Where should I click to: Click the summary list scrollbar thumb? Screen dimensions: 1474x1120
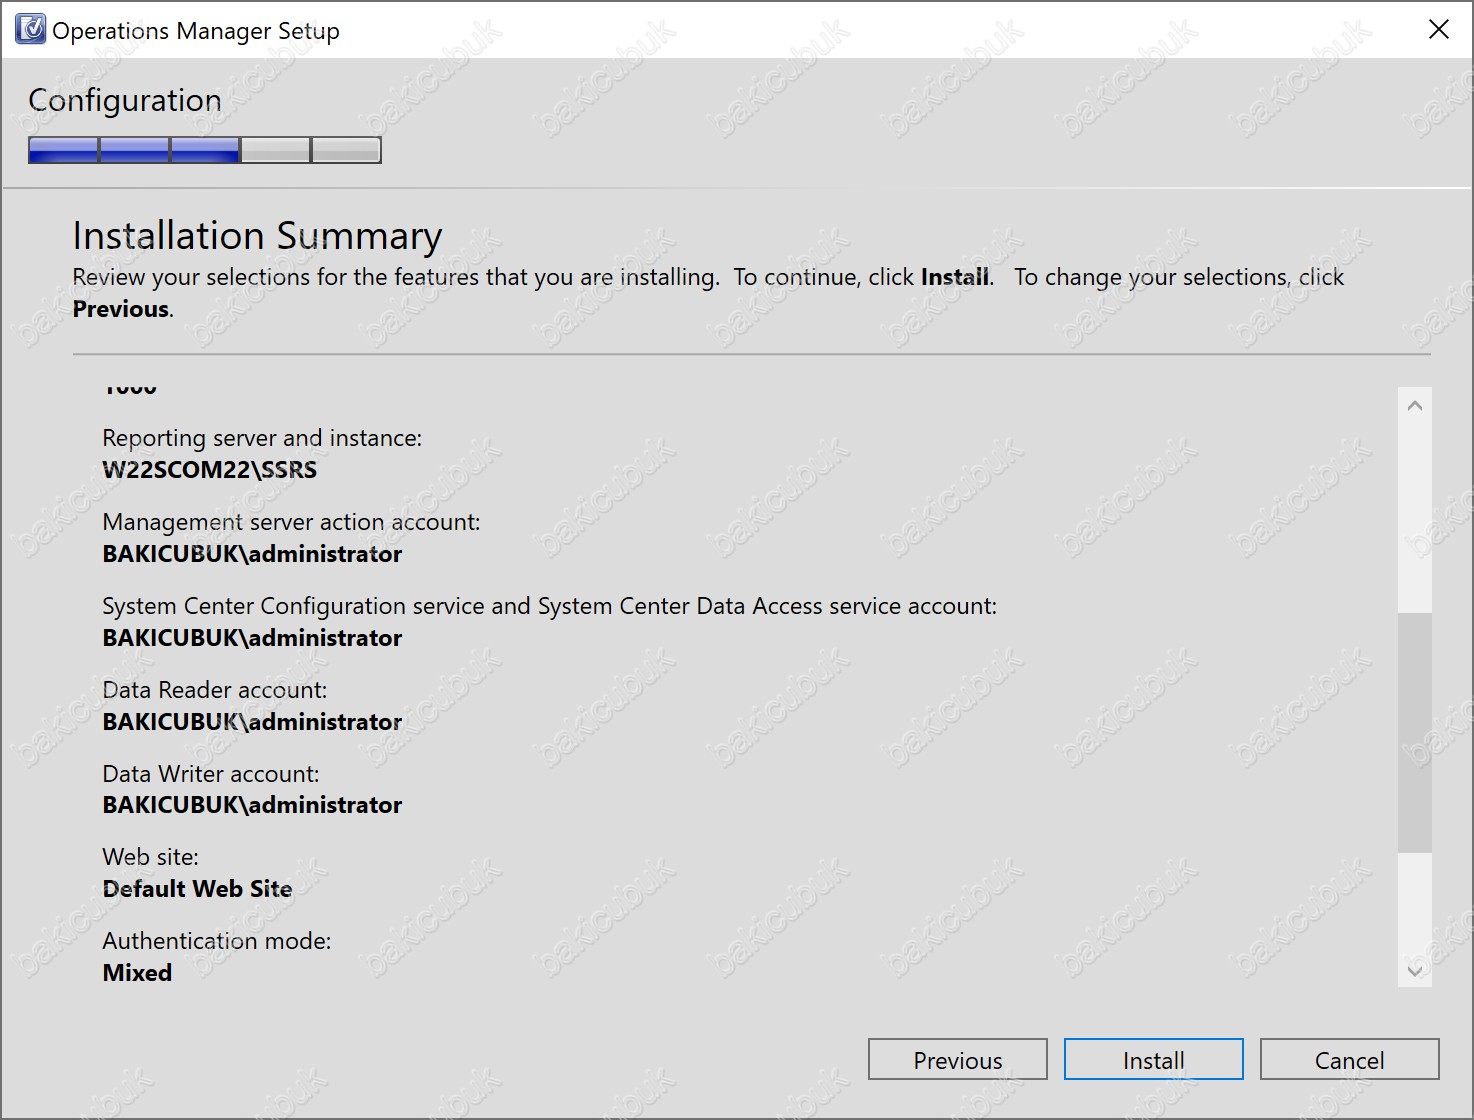click(x=1414, y=732)
